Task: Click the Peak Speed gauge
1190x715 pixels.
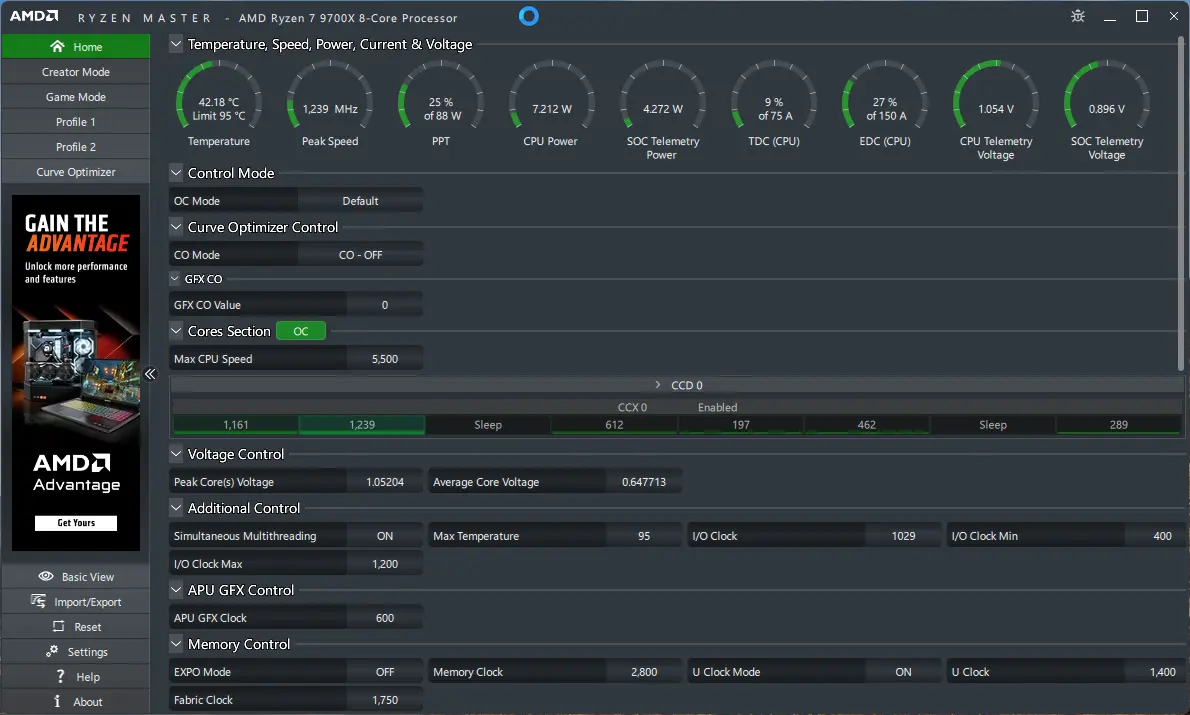Action: click(x=330, y=103)
